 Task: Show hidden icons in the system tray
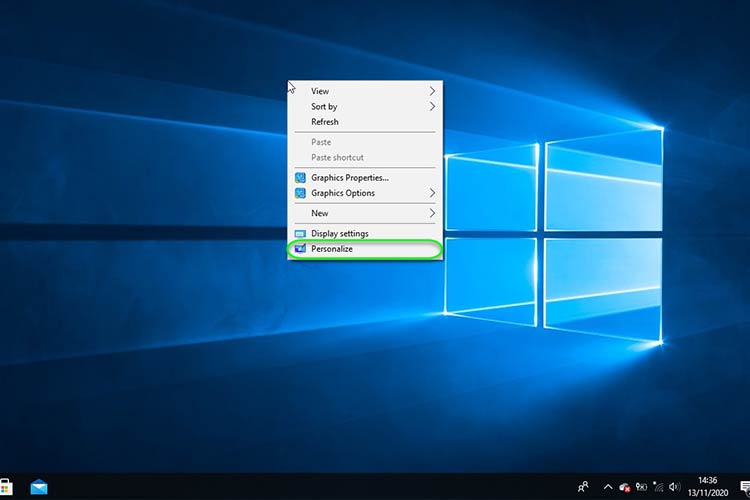coord(608,487)
